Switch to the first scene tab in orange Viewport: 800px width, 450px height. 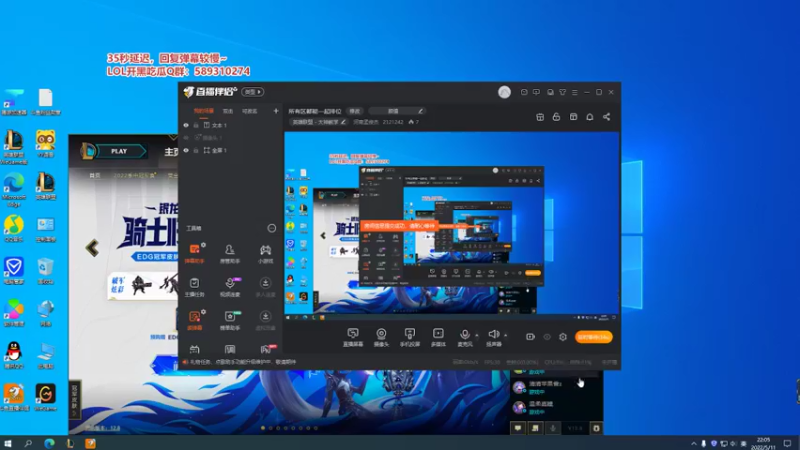[204, 111]
